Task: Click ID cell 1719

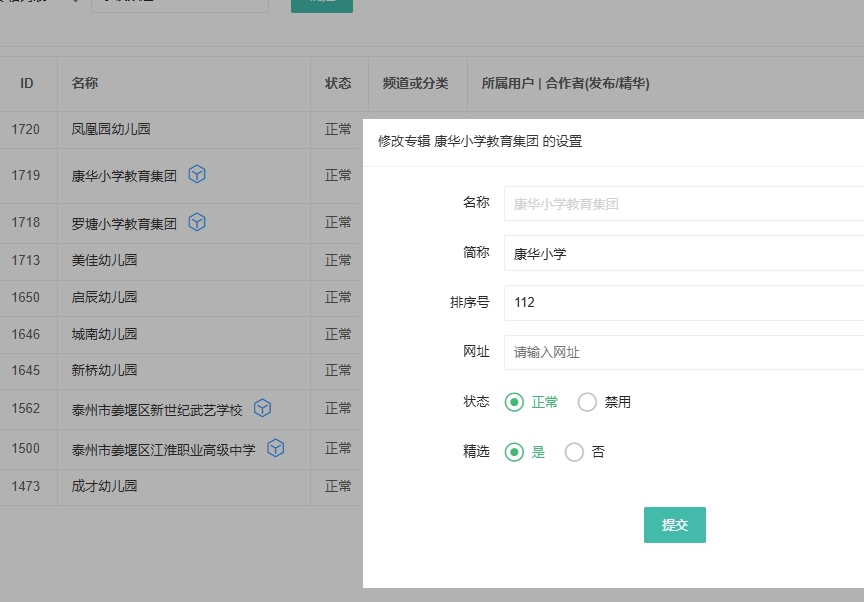Action: click(26, 175)
